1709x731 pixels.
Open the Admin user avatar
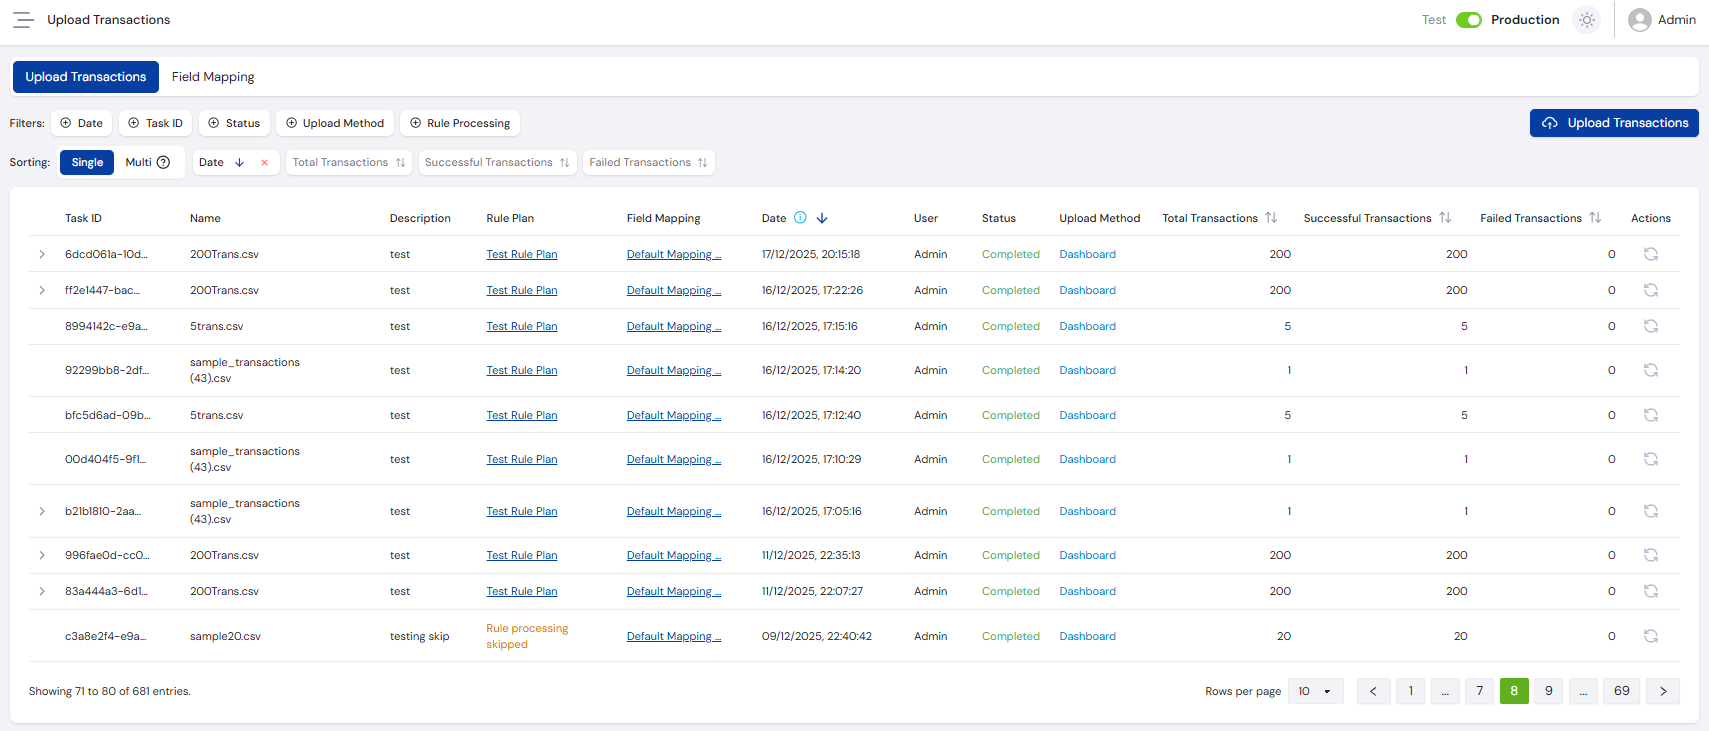[1639, 20]
